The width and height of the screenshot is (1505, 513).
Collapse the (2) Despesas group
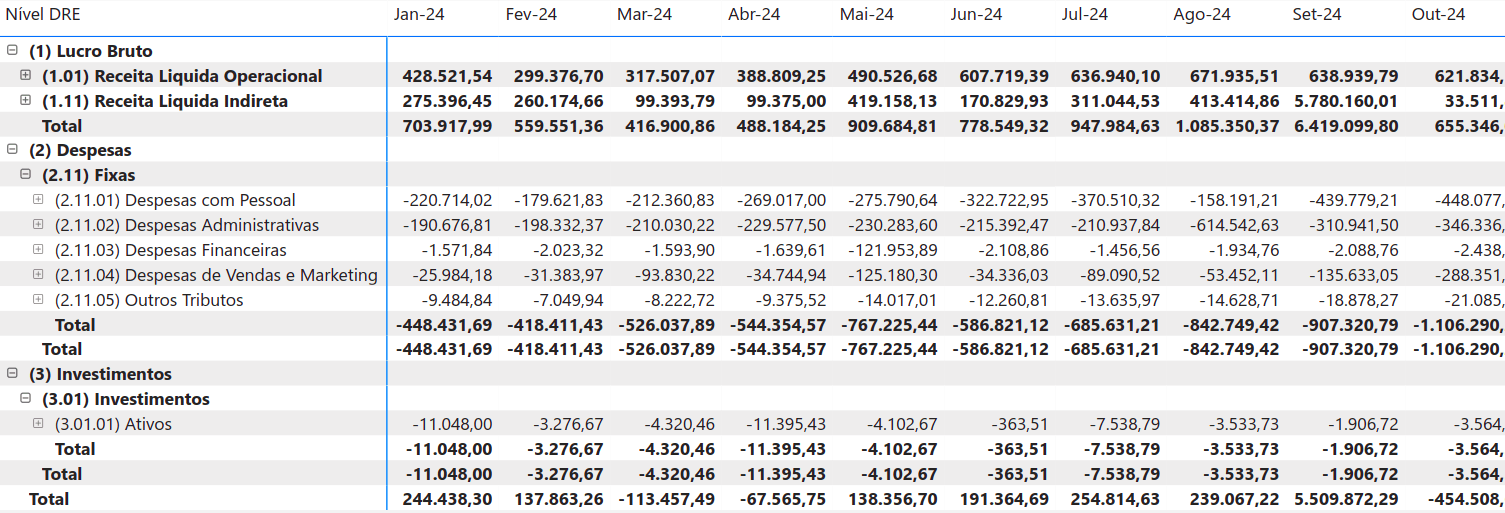pos(12,150)
